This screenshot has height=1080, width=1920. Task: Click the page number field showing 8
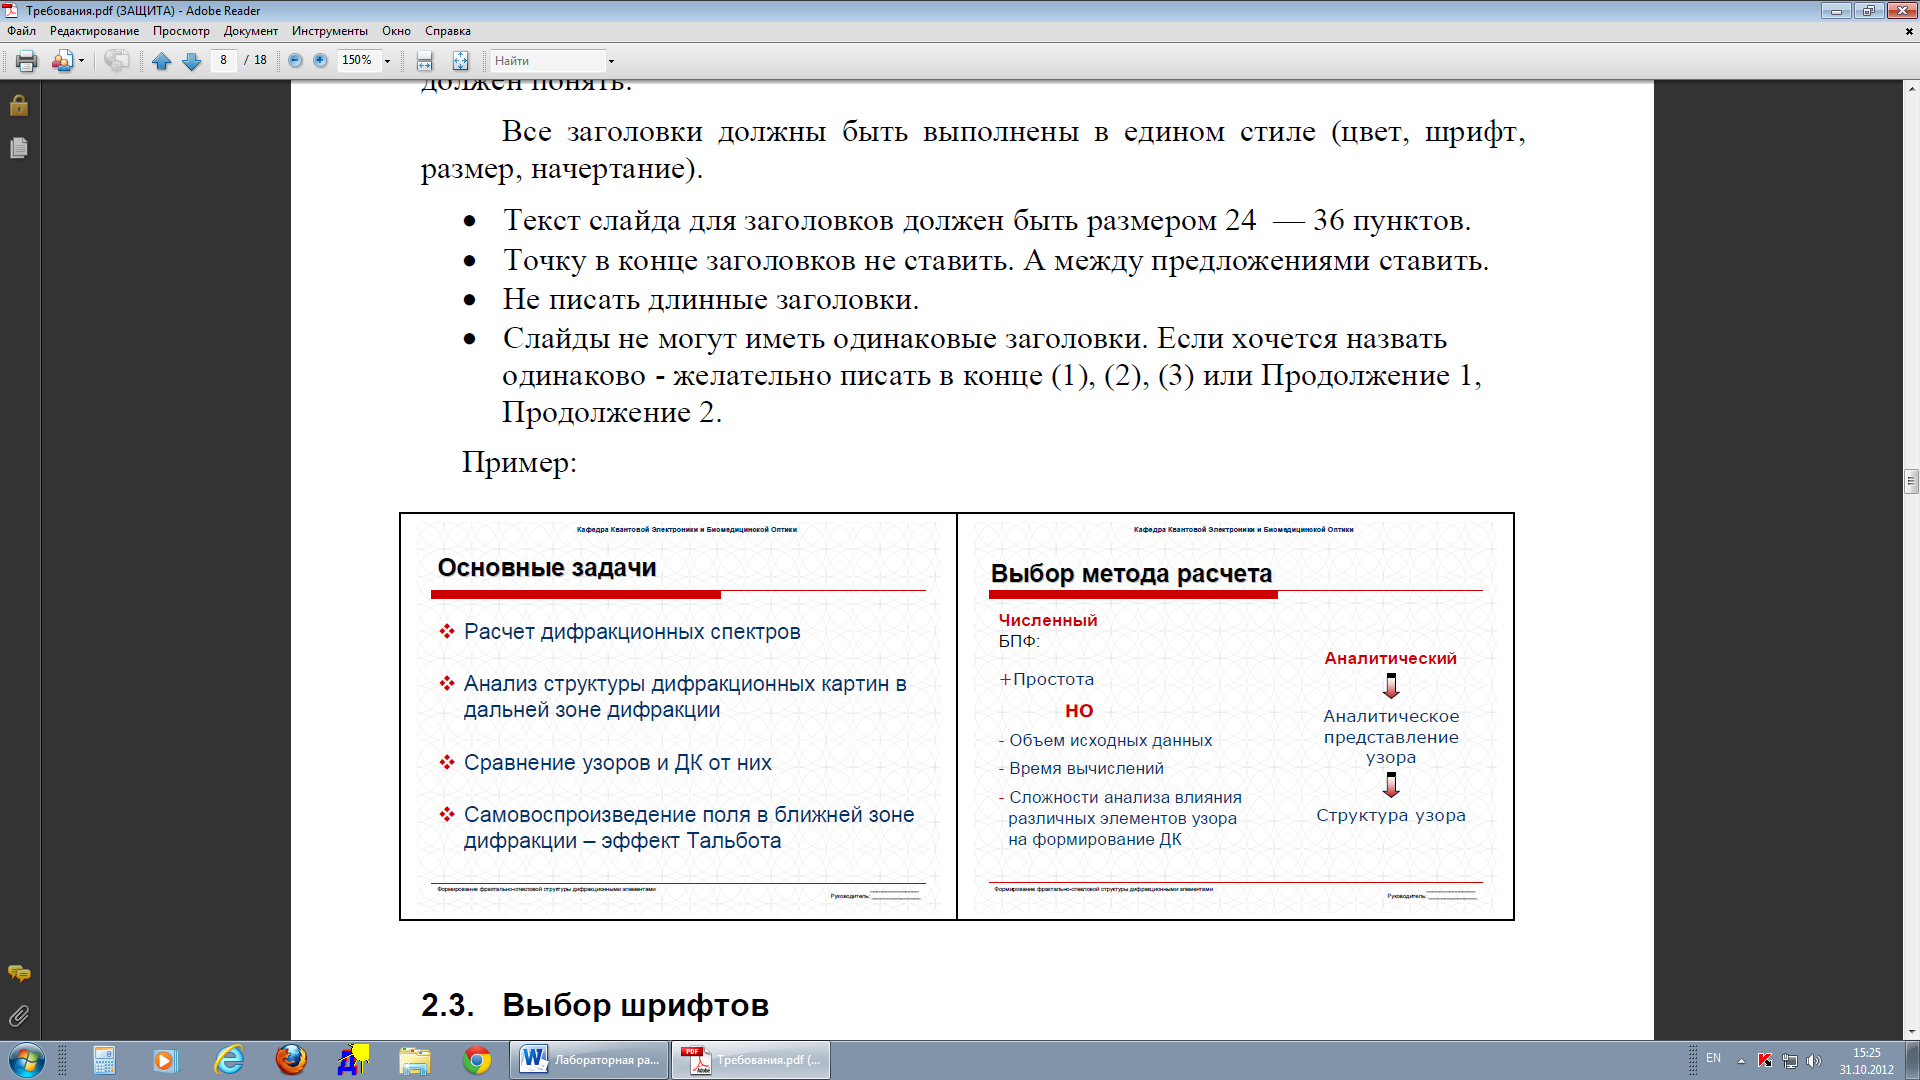(223, 60)
